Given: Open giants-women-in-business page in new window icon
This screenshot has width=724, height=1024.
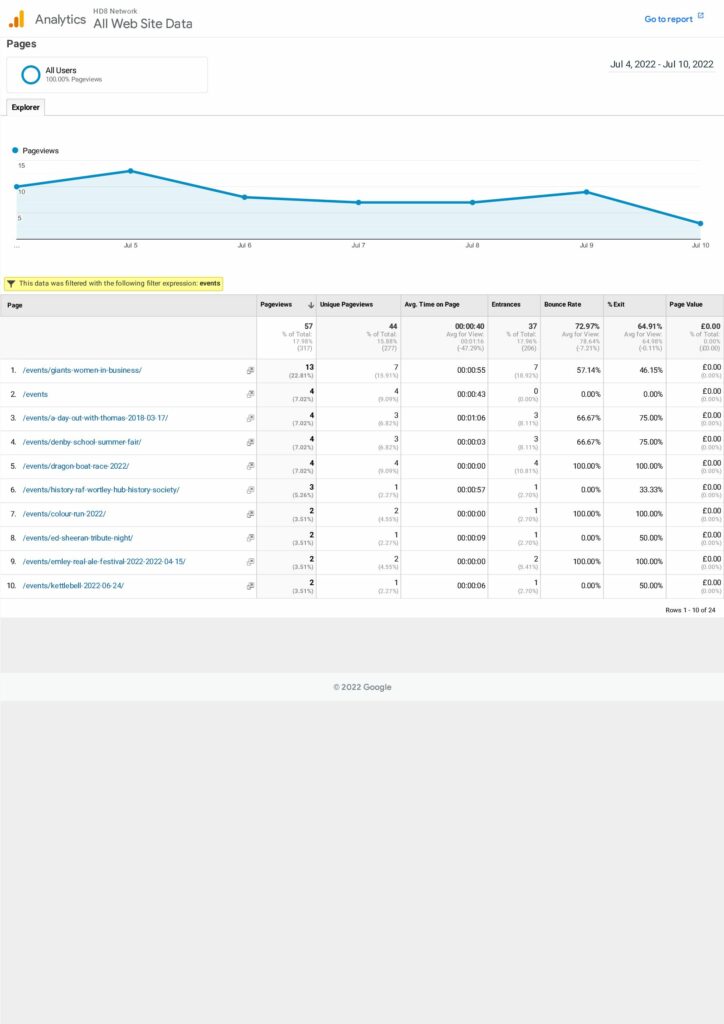Looking at the screenshot, I should click(x=250, y=370).
